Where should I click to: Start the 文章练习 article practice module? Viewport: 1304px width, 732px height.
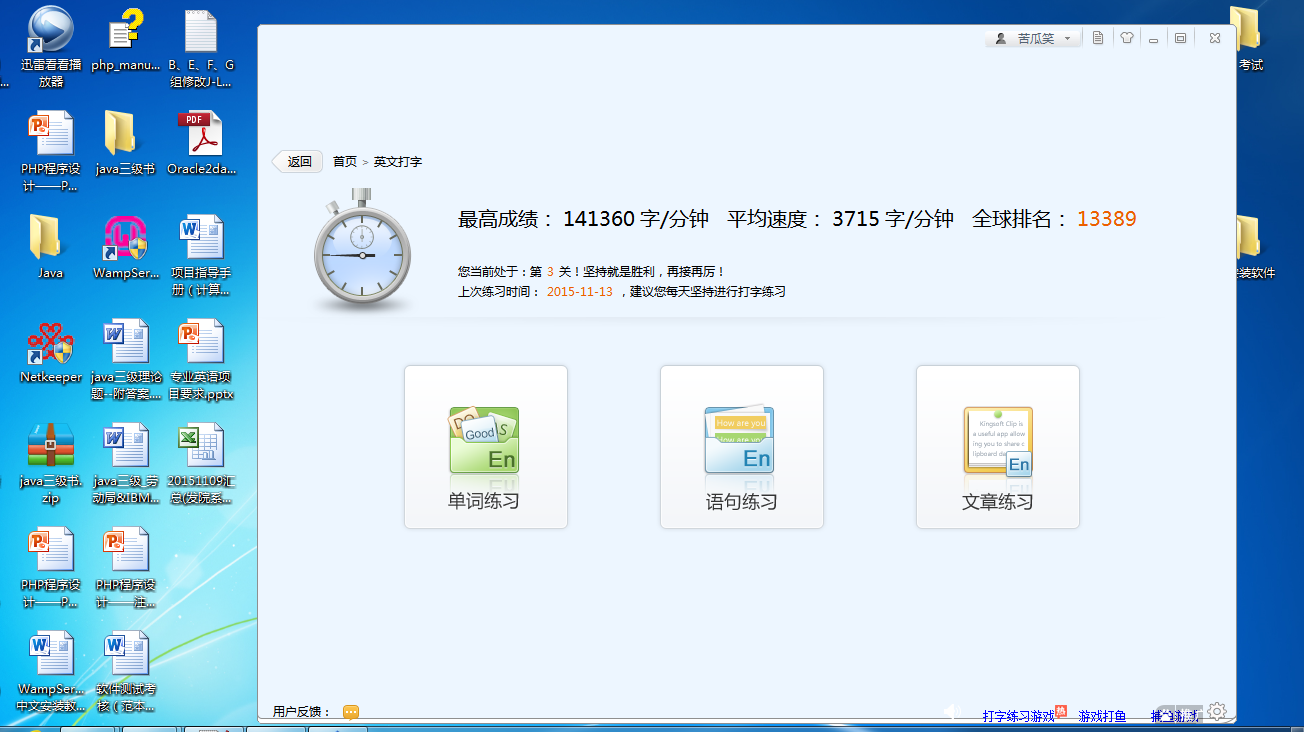997,447
